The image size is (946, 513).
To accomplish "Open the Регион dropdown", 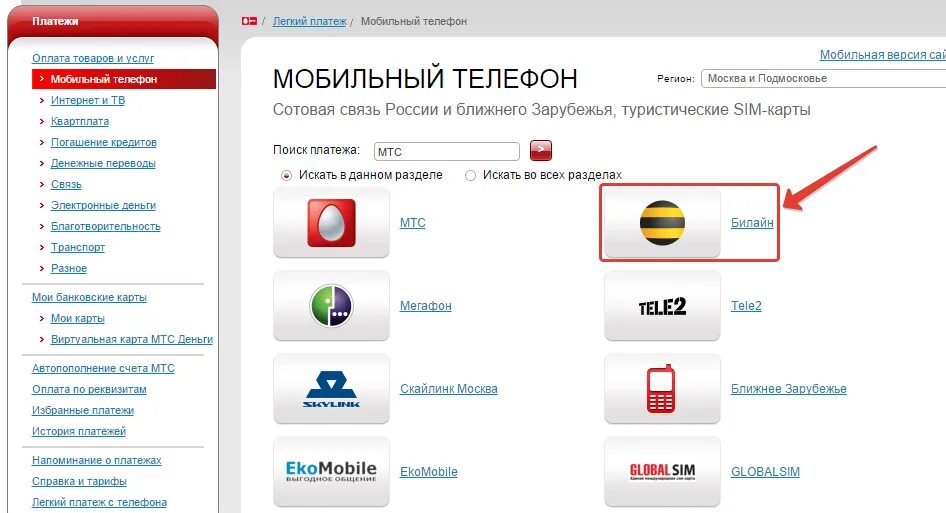I will click(824, 78).
